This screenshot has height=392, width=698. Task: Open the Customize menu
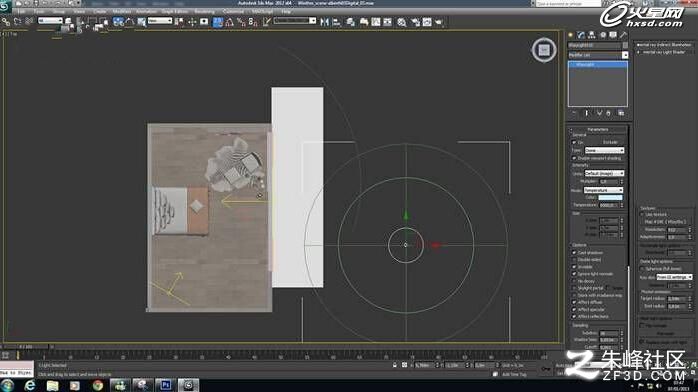click(233, 11)
